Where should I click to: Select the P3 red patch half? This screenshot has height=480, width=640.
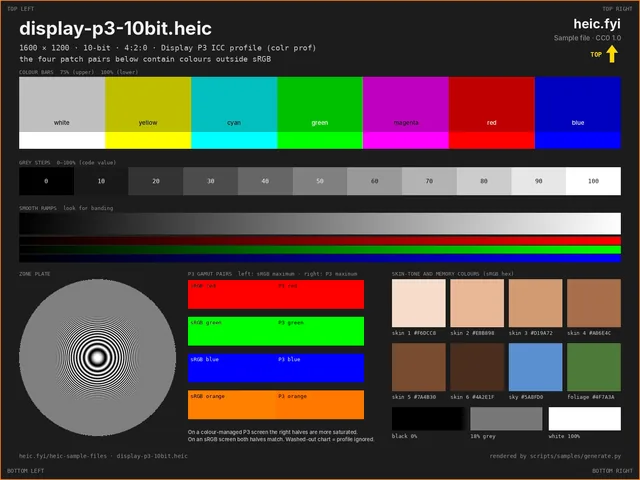320,294
